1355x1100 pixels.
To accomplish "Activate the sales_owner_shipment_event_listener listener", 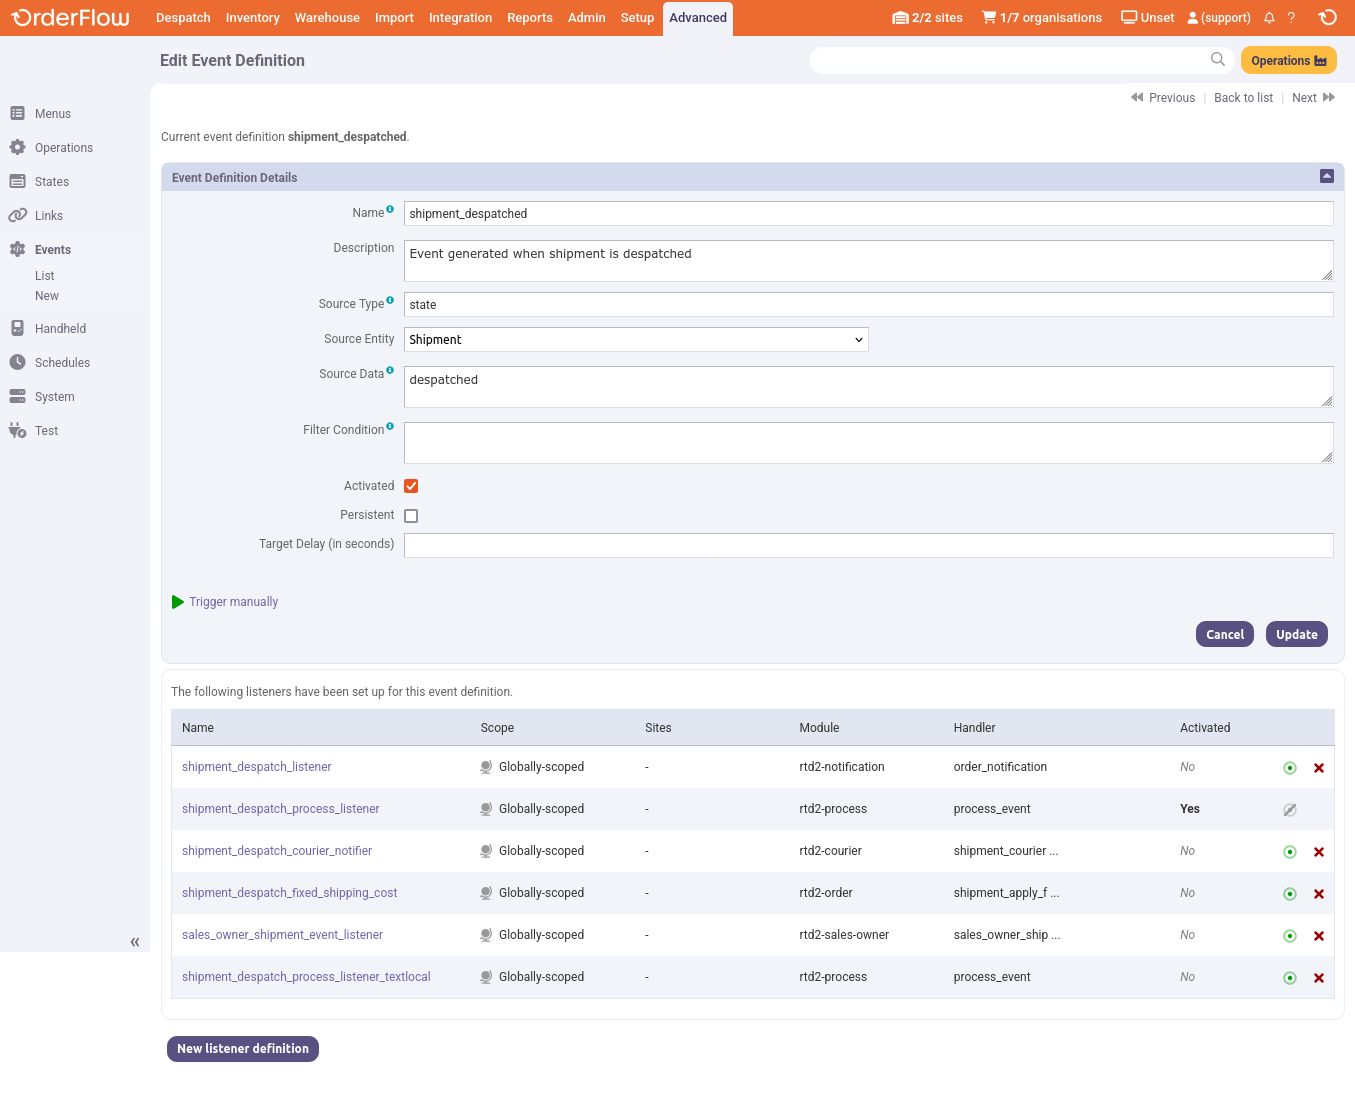I will (x=1290, y=936).
